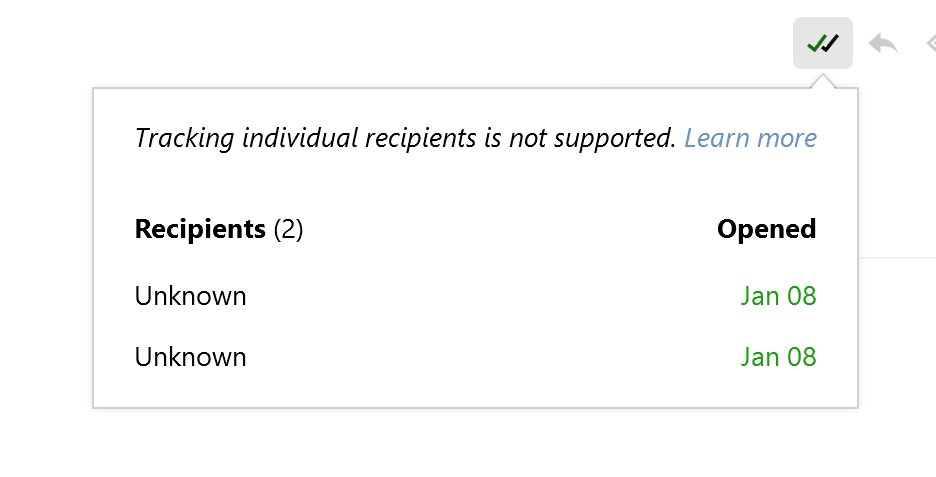Click the Opened column header
Viewport: 936px width, 477px height.
coord(766,229)
